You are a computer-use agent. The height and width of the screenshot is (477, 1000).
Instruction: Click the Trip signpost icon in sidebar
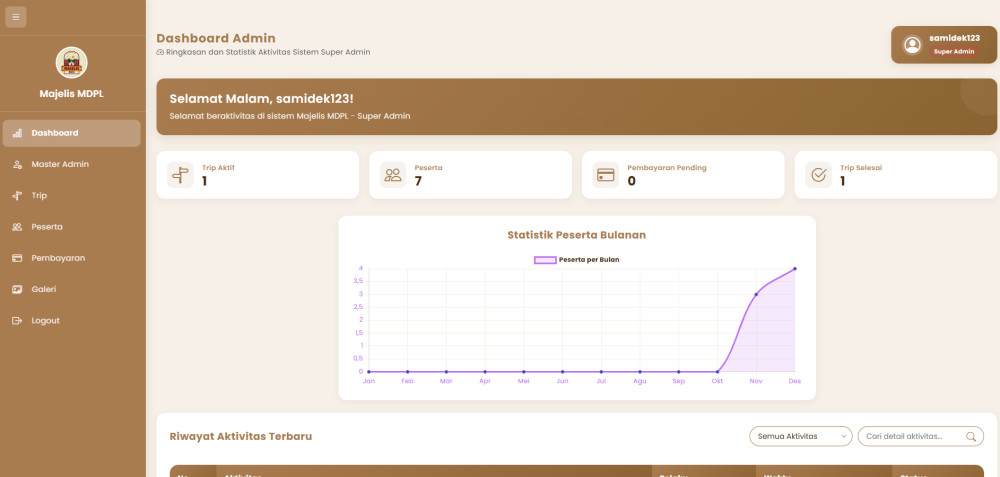coord(17,196)
